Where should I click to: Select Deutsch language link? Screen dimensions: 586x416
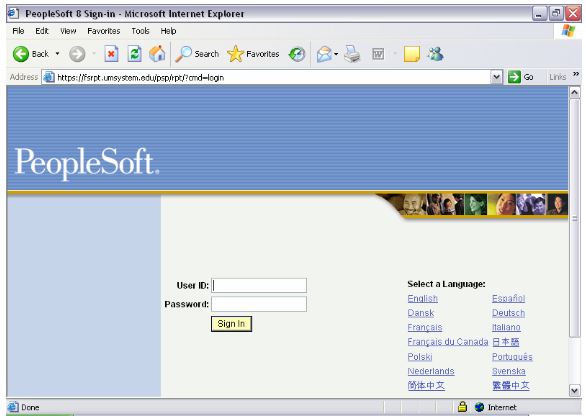(509, 313)
